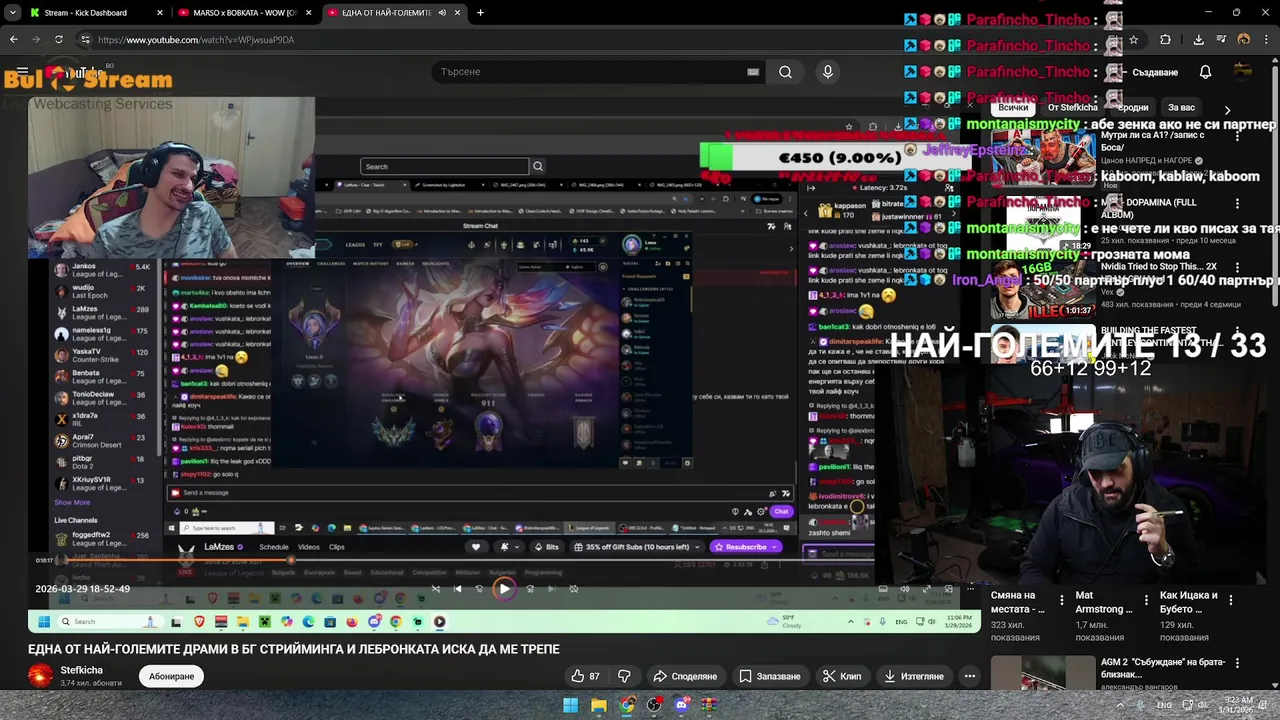Open the AGM 2 Събуждане video thumbnail
Screen dimensions: 1280x720
point(1043,674)
